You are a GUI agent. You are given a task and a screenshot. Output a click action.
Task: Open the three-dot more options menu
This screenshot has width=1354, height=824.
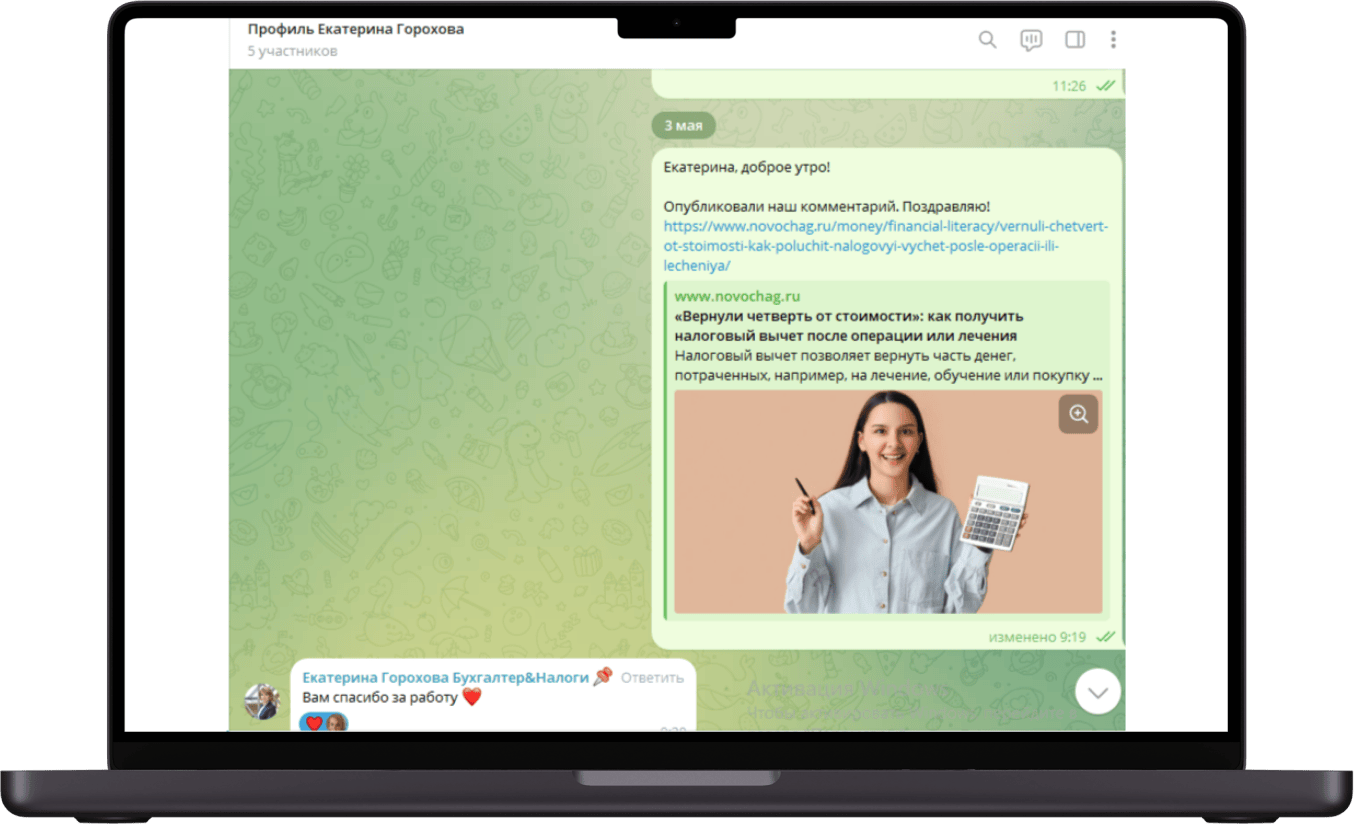coord(1113,40)
